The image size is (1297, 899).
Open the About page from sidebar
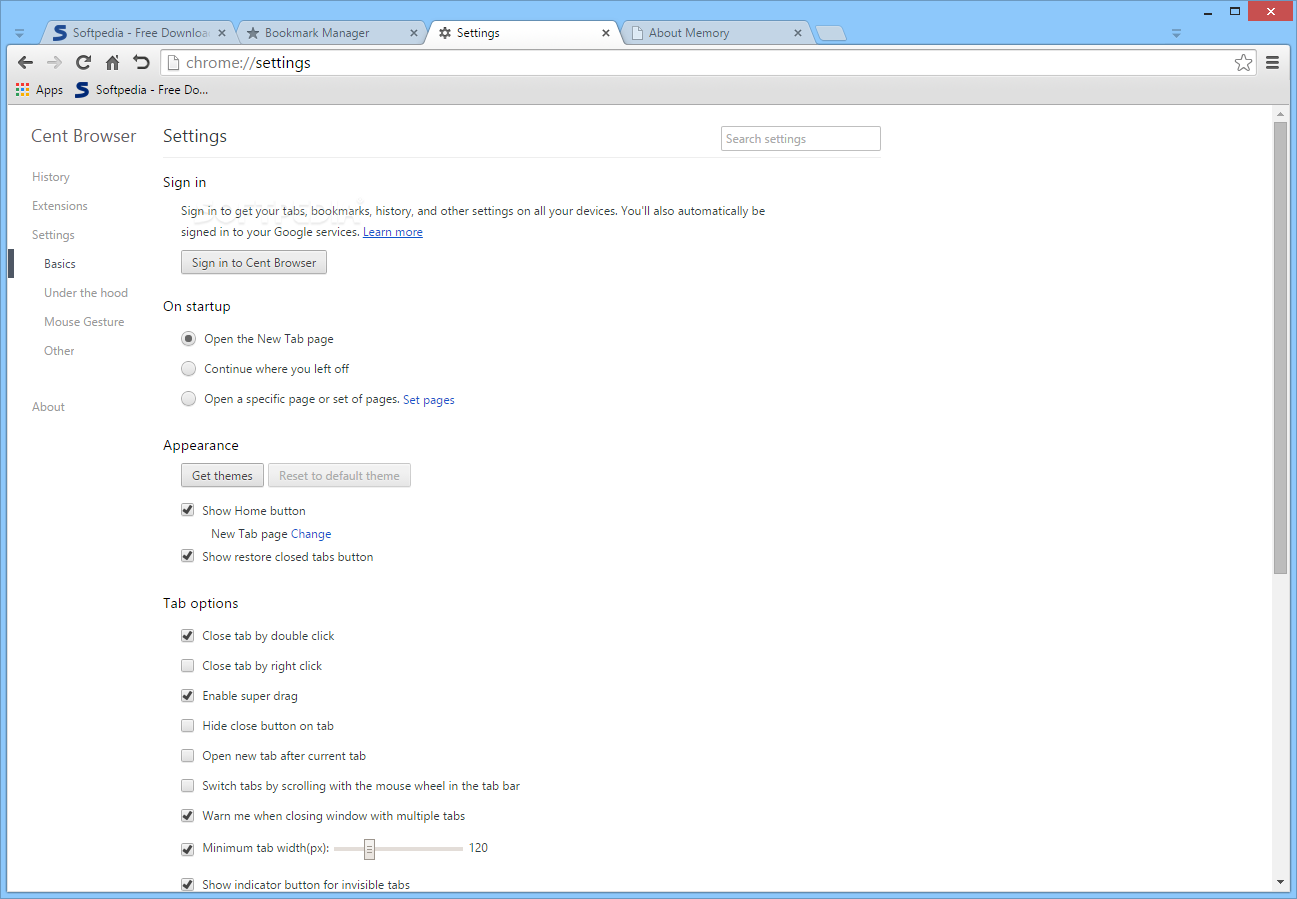pos(48,407)
